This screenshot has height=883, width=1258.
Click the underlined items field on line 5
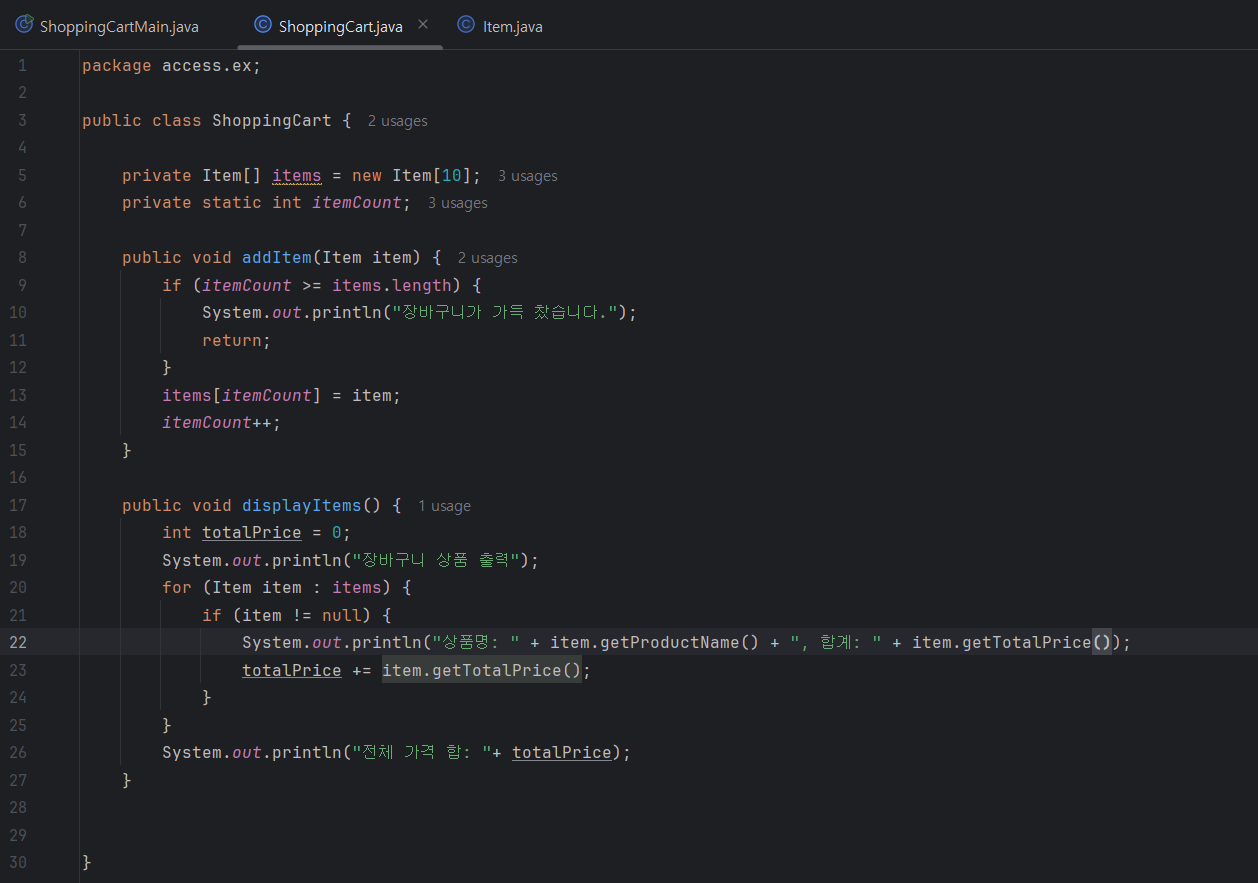click(x=297, y=176)
